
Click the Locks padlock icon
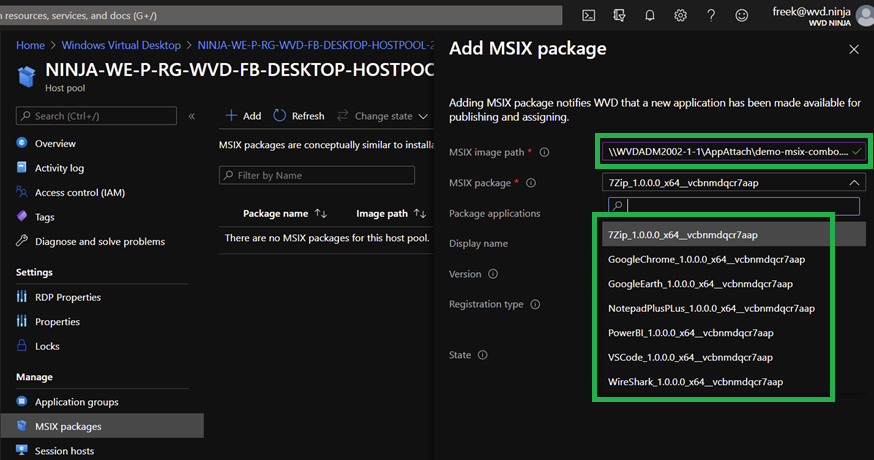pyautogui.click(x=22, y=345)
